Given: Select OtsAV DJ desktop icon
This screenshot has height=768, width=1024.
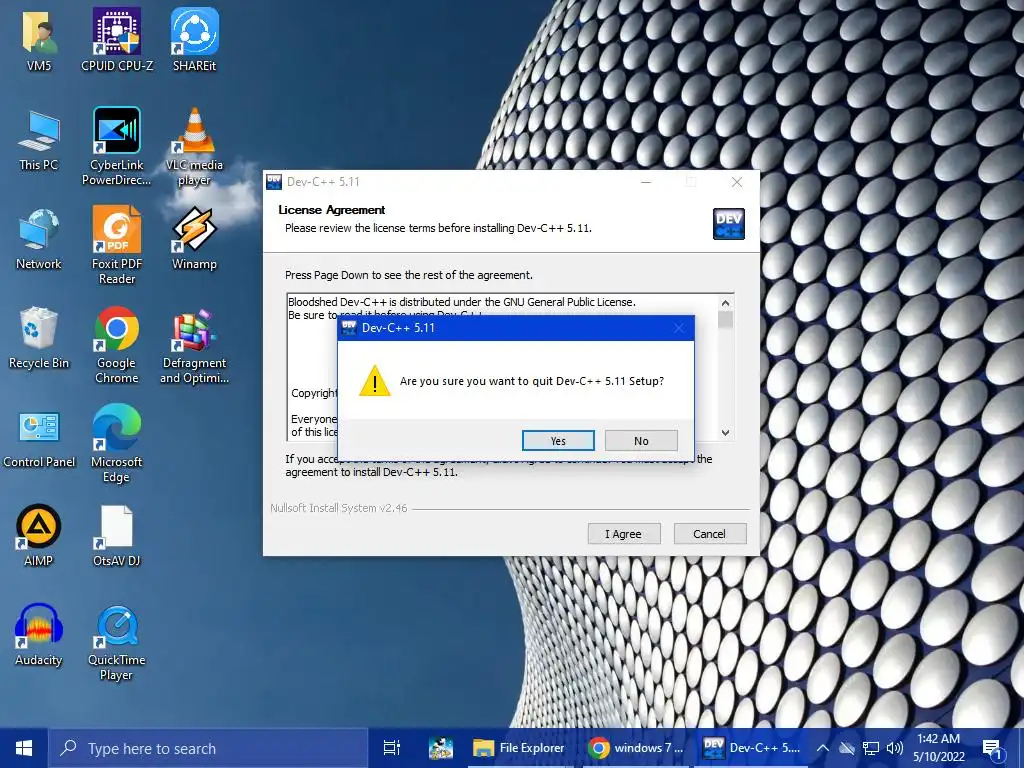Looking at the screenshot, I should pyautogui.click(x=117, y=536).
